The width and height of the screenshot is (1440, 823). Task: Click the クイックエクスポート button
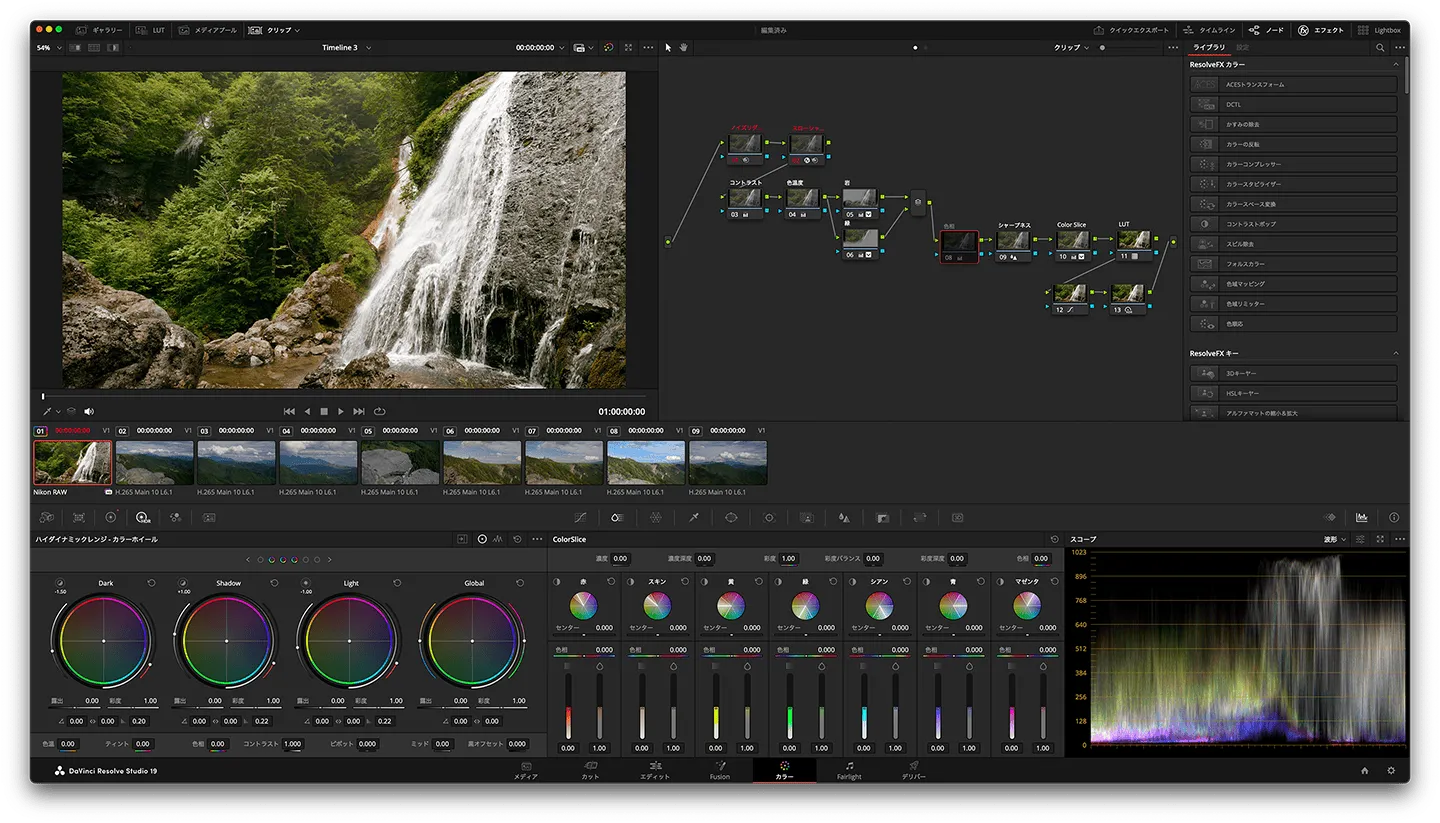(x=1131, y=30)
